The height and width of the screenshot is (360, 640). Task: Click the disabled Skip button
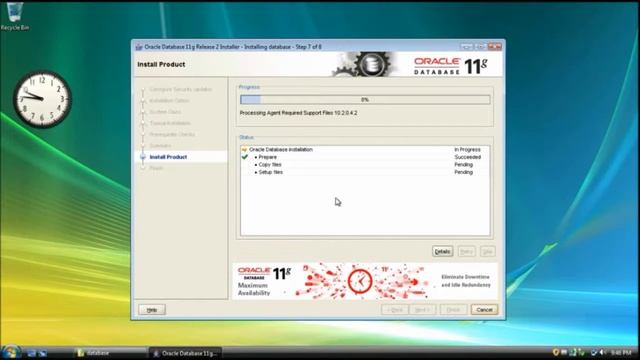(x=487, y=251)
